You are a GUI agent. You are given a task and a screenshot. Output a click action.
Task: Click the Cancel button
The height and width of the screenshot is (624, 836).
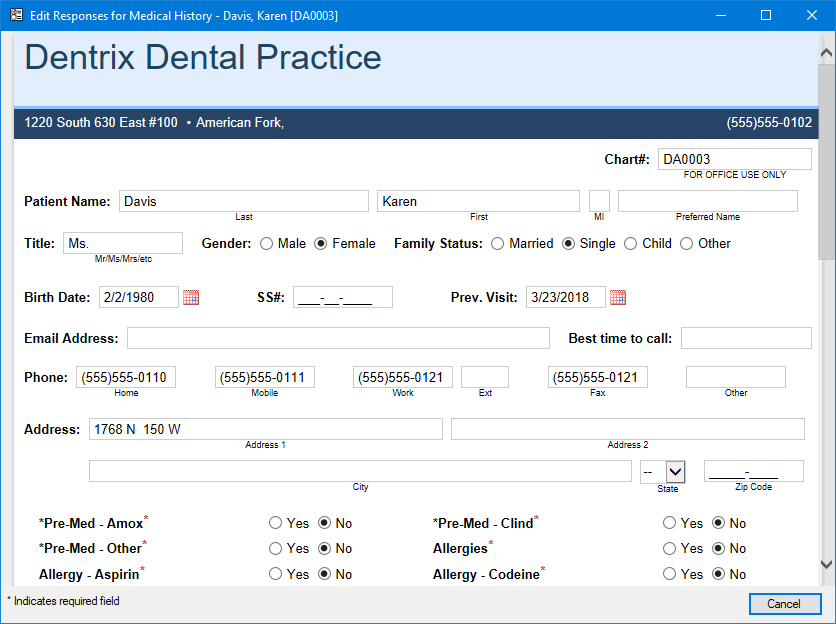click(784, 604)
